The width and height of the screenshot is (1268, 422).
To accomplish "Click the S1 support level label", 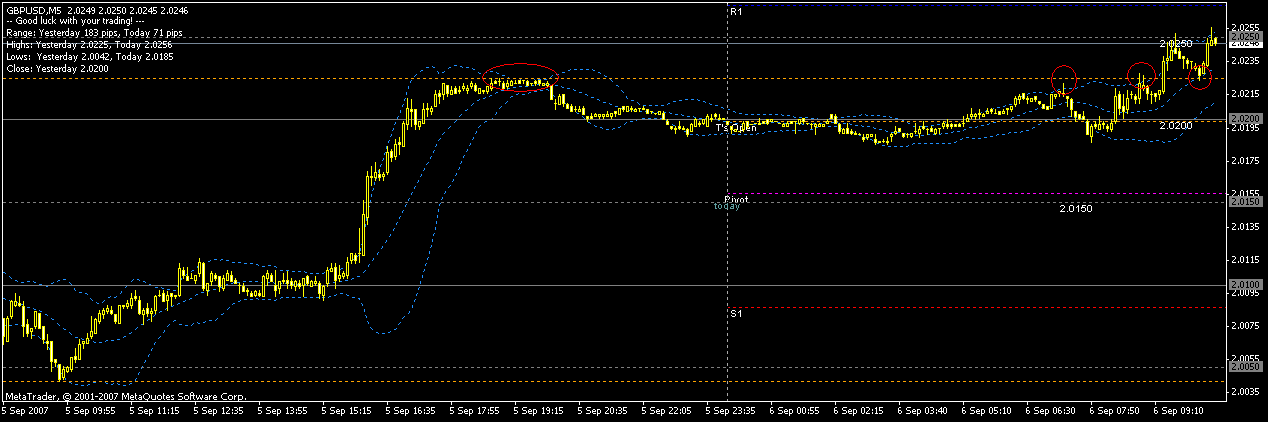I will tap(736, 313).
